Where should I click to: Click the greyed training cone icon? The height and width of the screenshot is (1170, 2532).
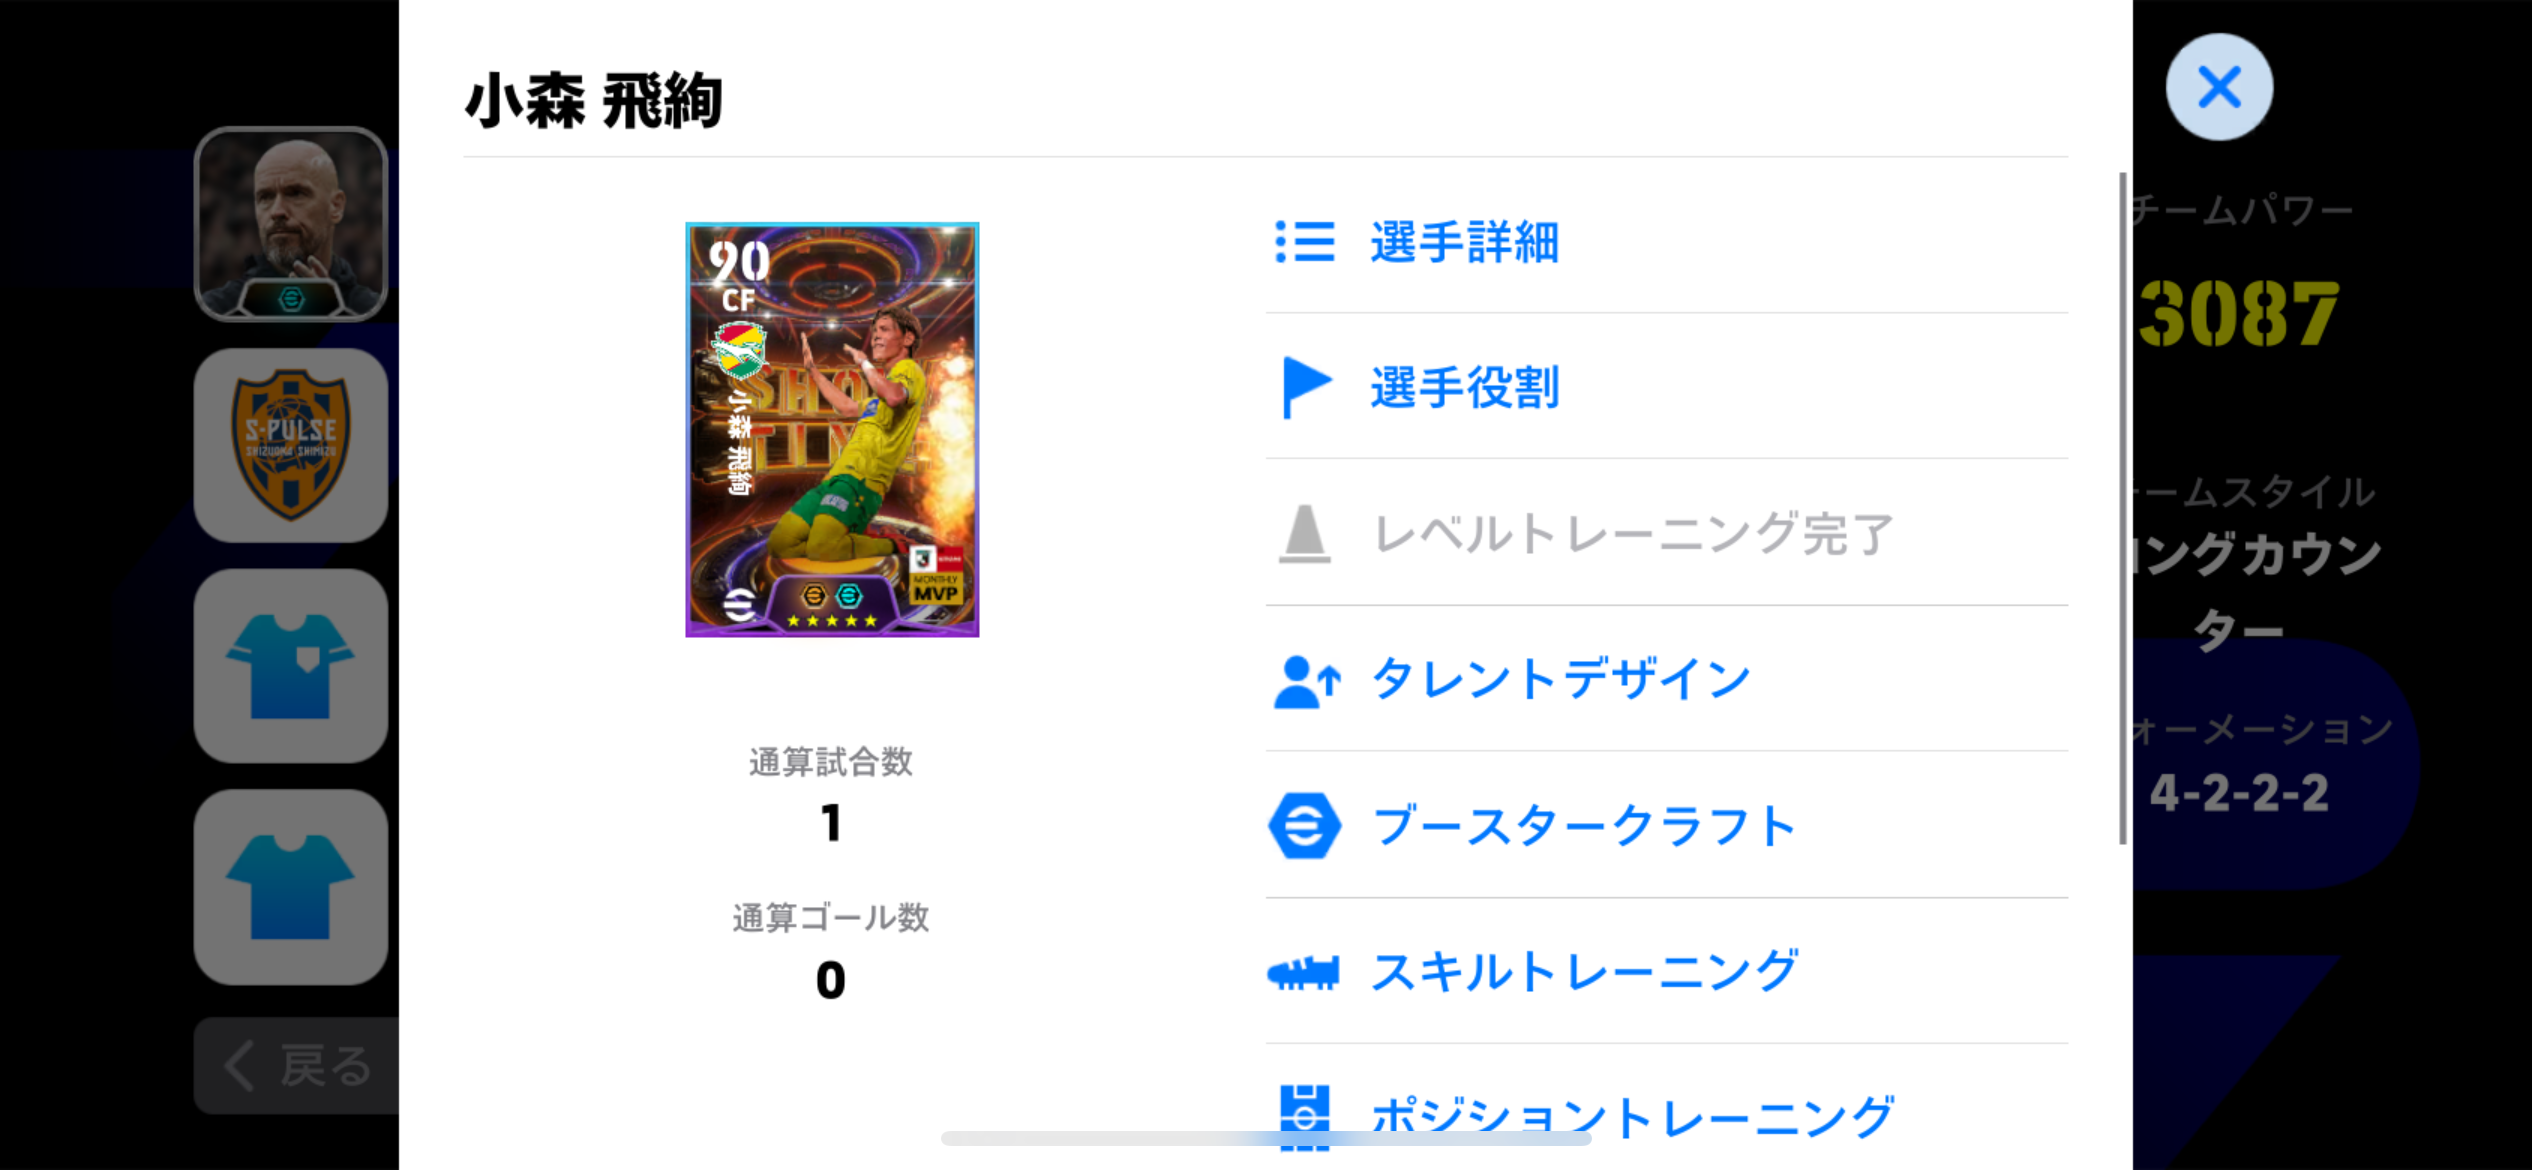point(1305,534)
